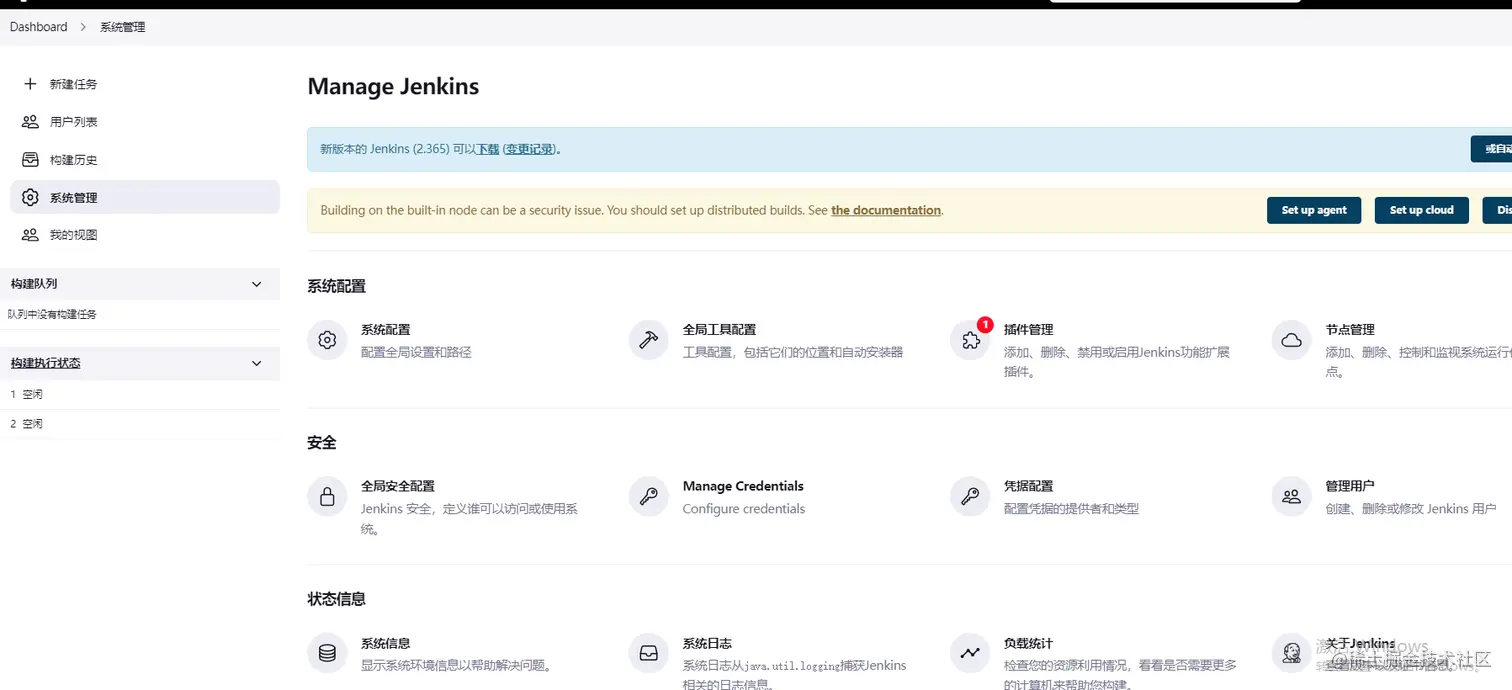Open the 关于Jenkins butler icon
Screen dimensions: 1512x690
click(x=1291, y=653)
